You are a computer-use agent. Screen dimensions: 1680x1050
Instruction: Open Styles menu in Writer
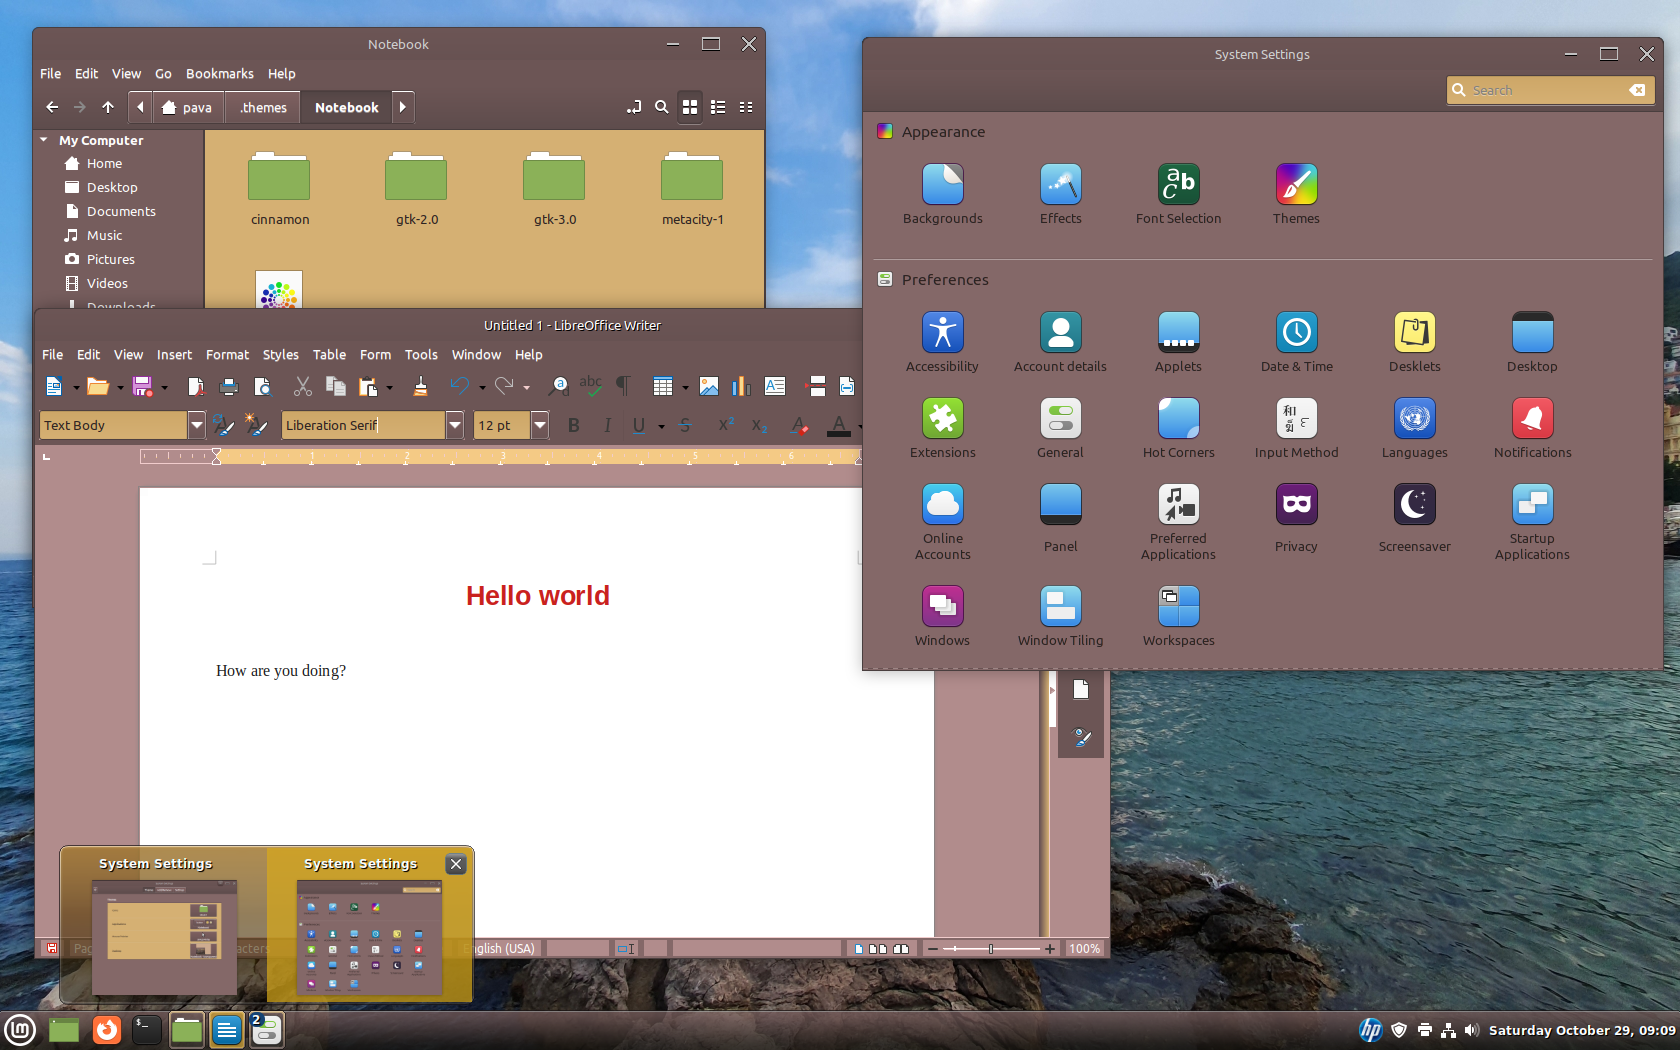[x=280, y=355]
